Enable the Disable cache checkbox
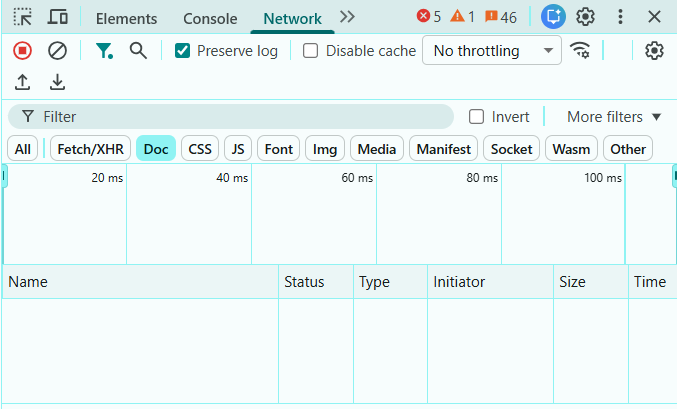This screenshot has width=677, height=409. click(x=310, y=51)
